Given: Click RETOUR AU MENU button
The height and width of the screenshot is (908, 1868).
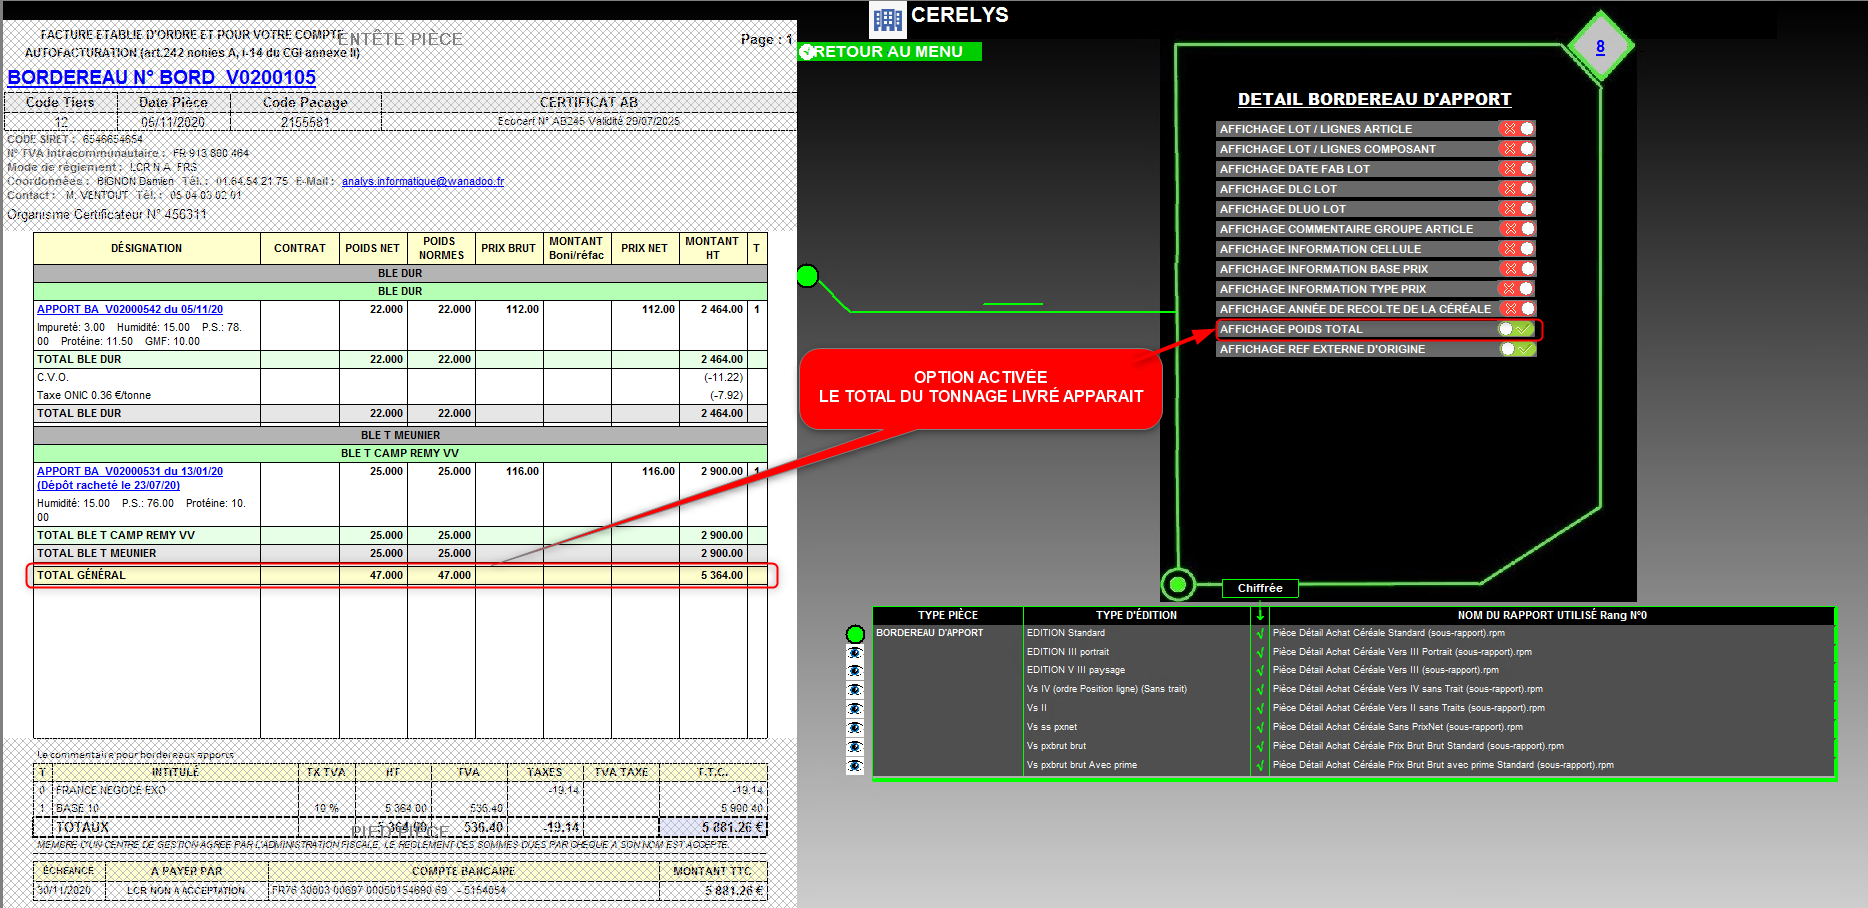Looking at the screenshot, I should coord(889,52).
